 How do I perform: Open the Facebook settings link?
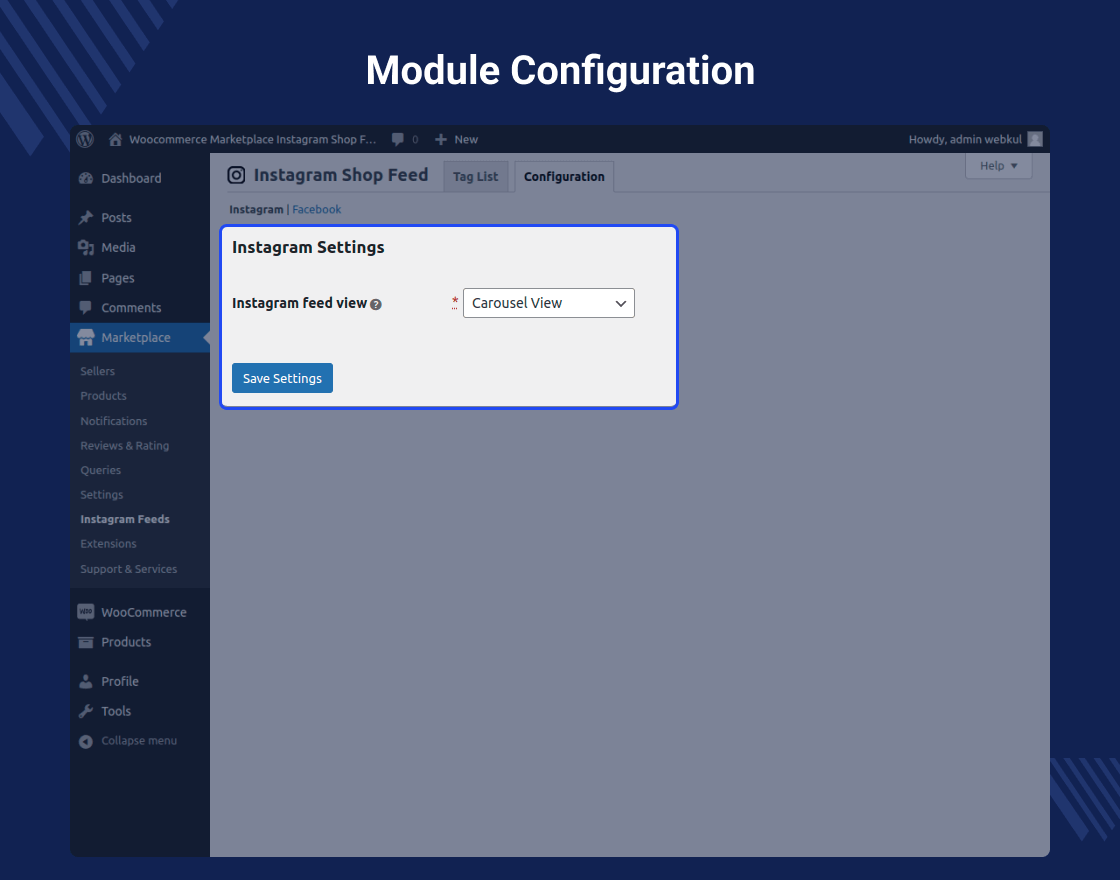click(x=316, y=209)
